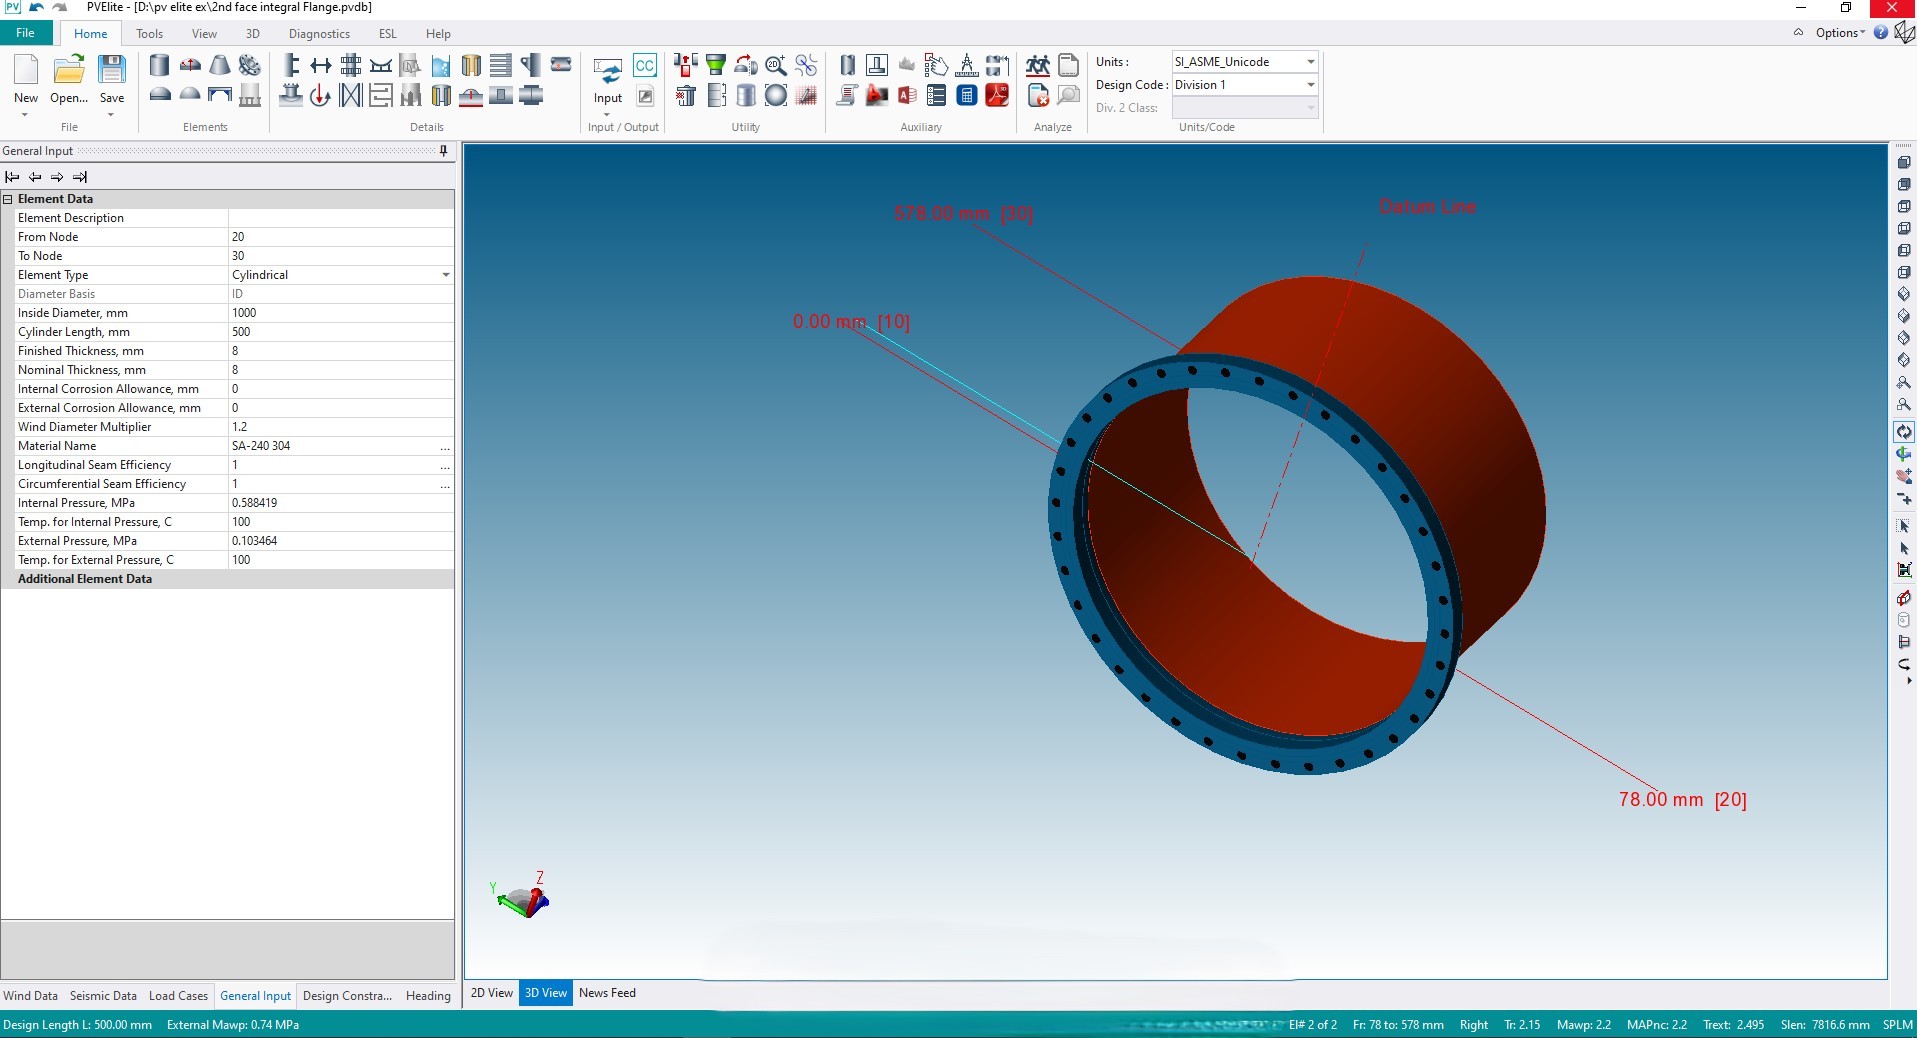Click the green funnel utility icon
The width and height of the screenshot is (1917, 1038).
(x=715, y=66)
